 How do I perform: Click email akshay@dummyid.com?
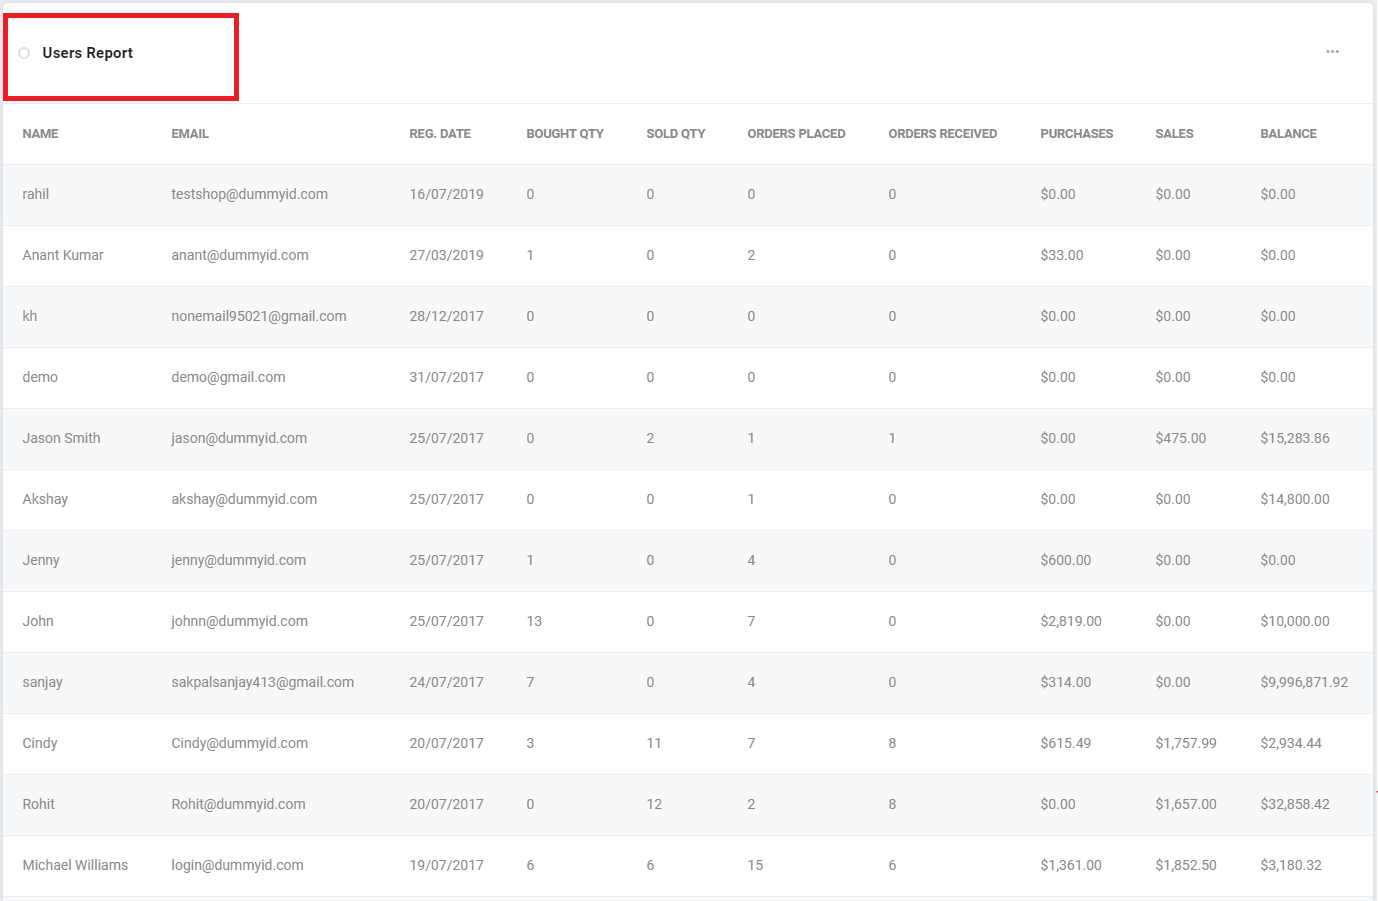(x=244, y=500)
